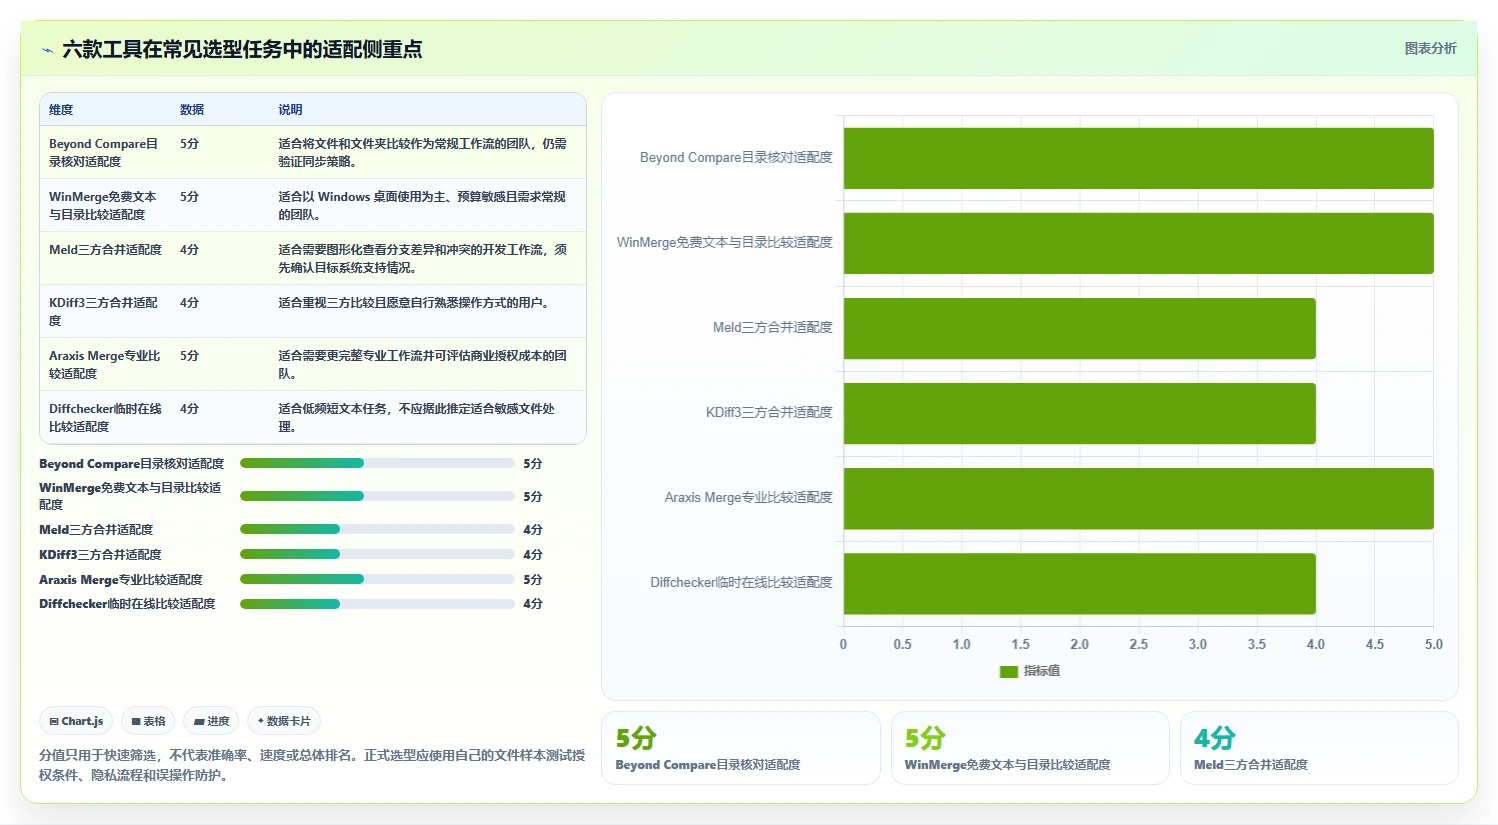Click the WinMerge 5分 summary card
1498x825 pixels.
1030,748
